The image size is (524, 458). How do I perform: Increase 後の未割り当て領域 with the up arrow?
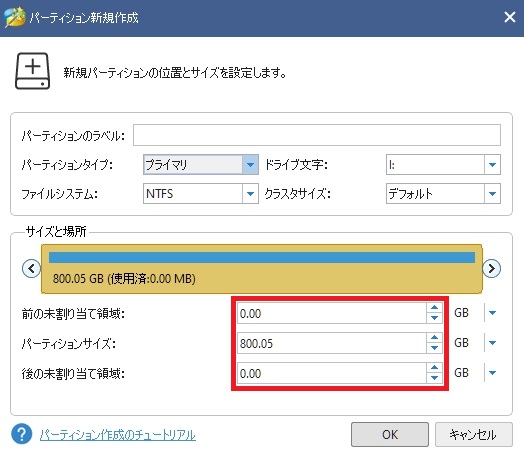pyautogui.click(x=434, y=367)
